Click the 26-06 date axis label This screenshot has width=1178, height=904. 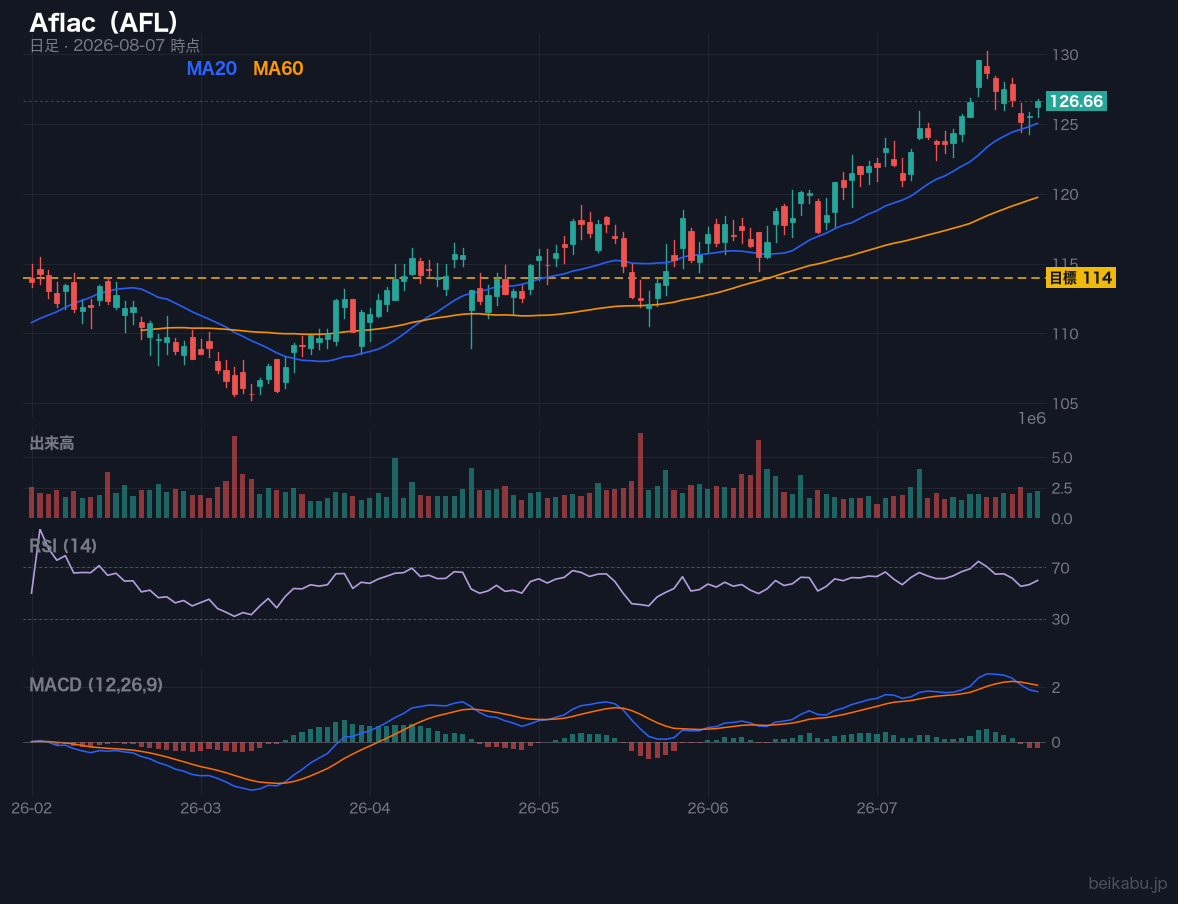[x=708, y=809]
